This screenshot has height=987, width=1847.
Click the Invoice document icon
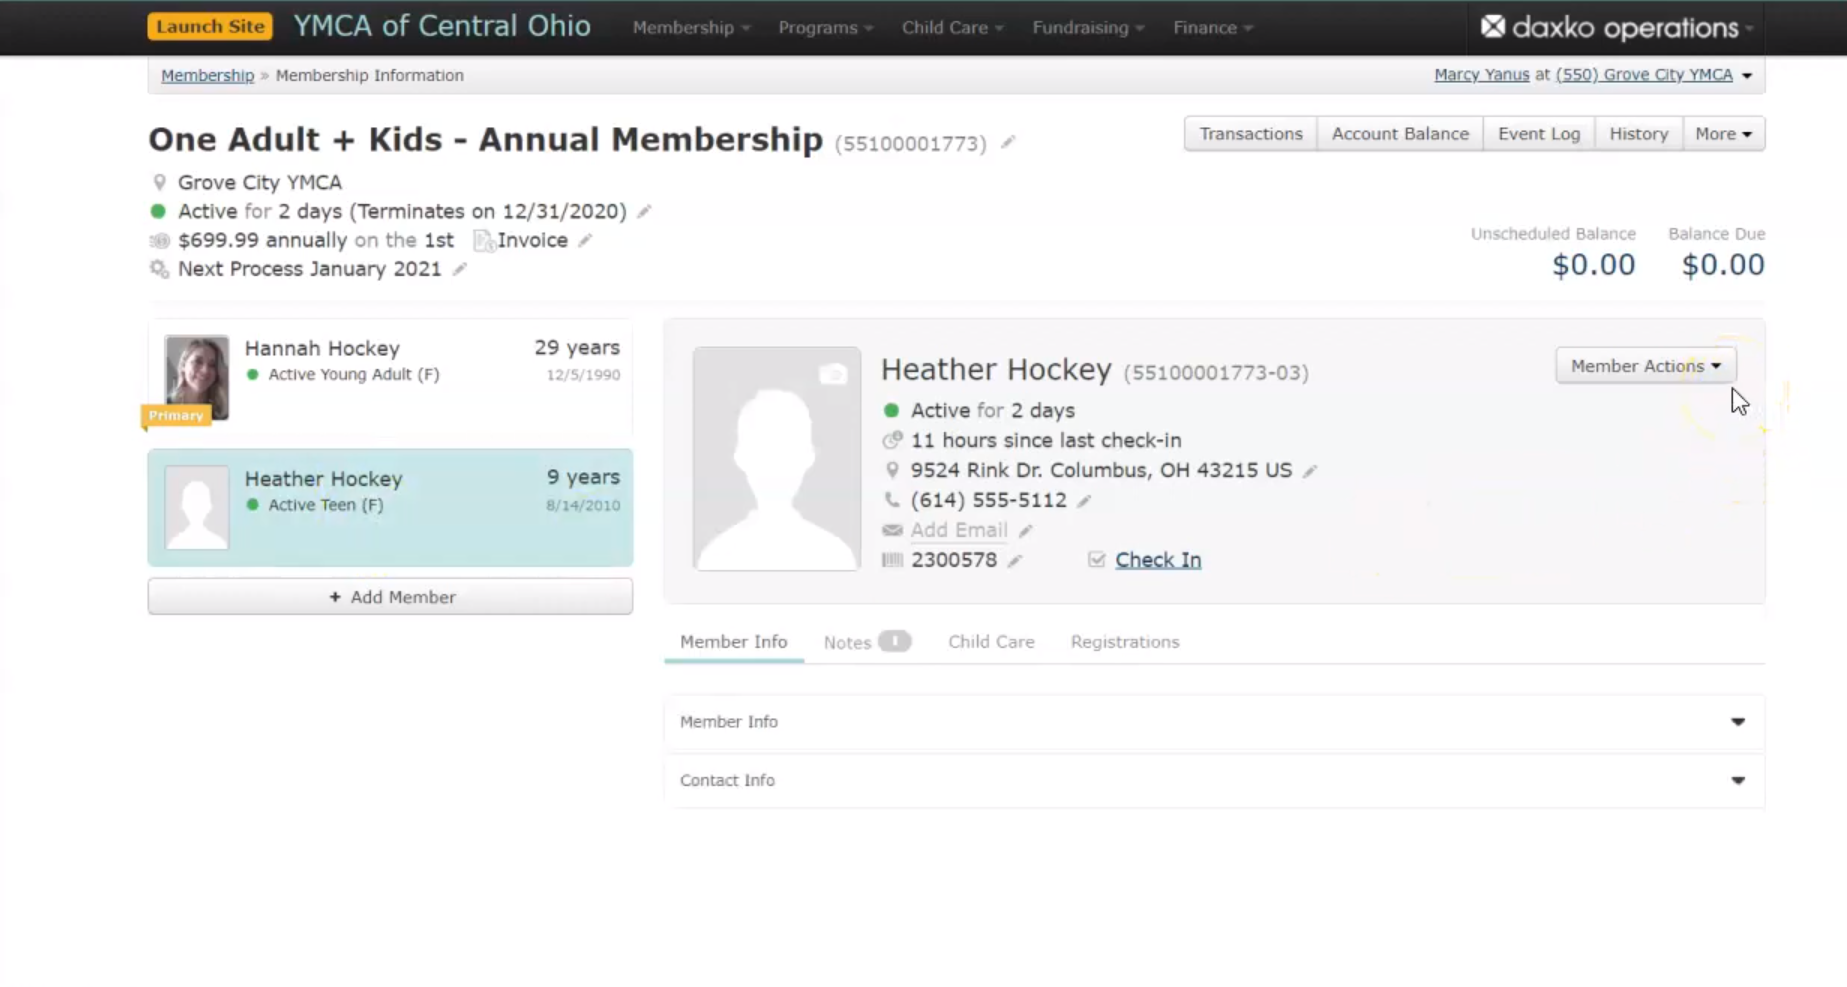click(x=483, y=241)
